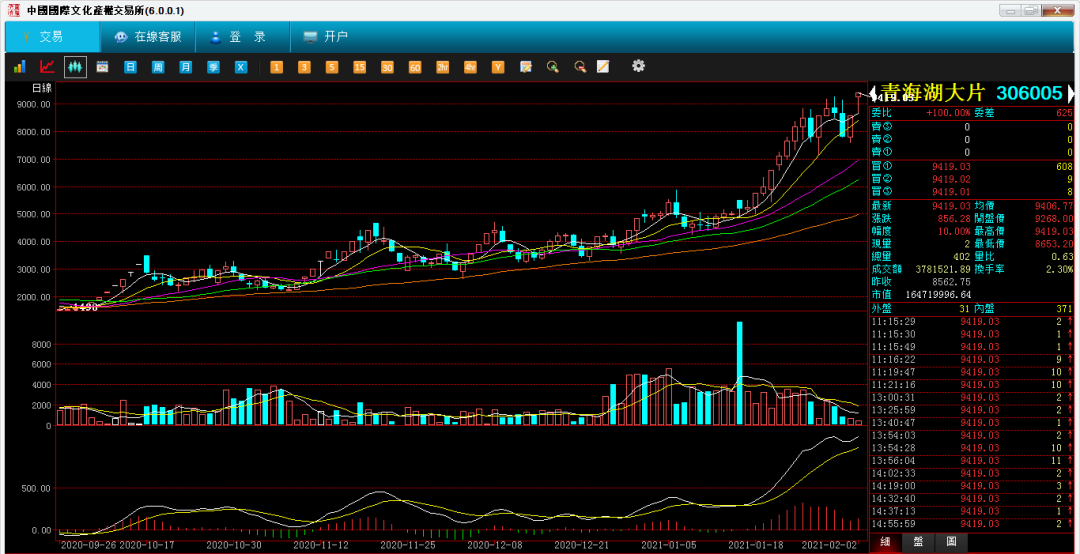1080x554 pixels.
Task: Switch to the 細 details tab
Action: [x=885, y=542]
